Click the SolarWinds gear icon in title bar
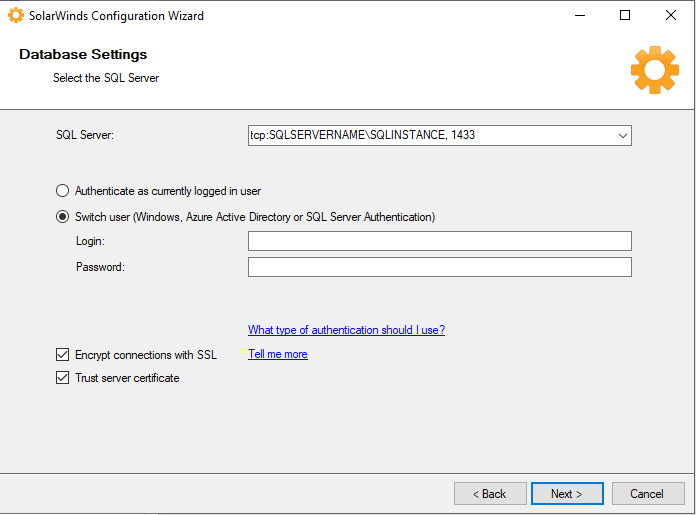Viewport: 696px width, 515px height. 16,16
